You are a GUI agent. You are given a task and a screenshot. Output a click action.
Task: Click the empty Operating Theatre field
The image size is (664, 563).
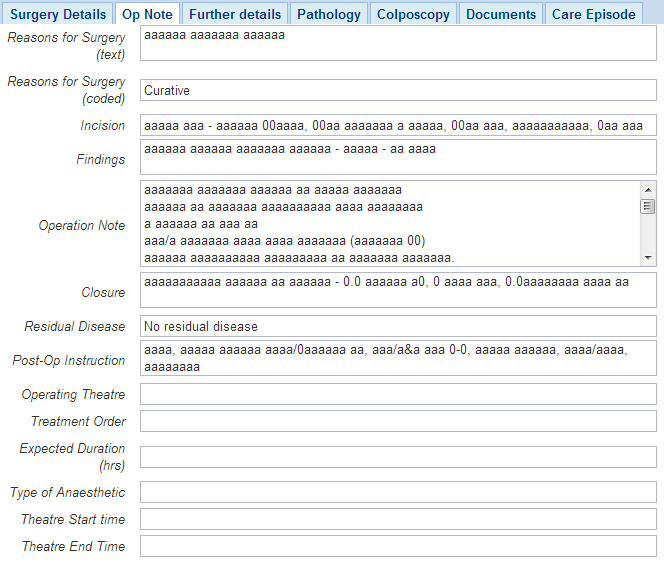pos(398,394)
